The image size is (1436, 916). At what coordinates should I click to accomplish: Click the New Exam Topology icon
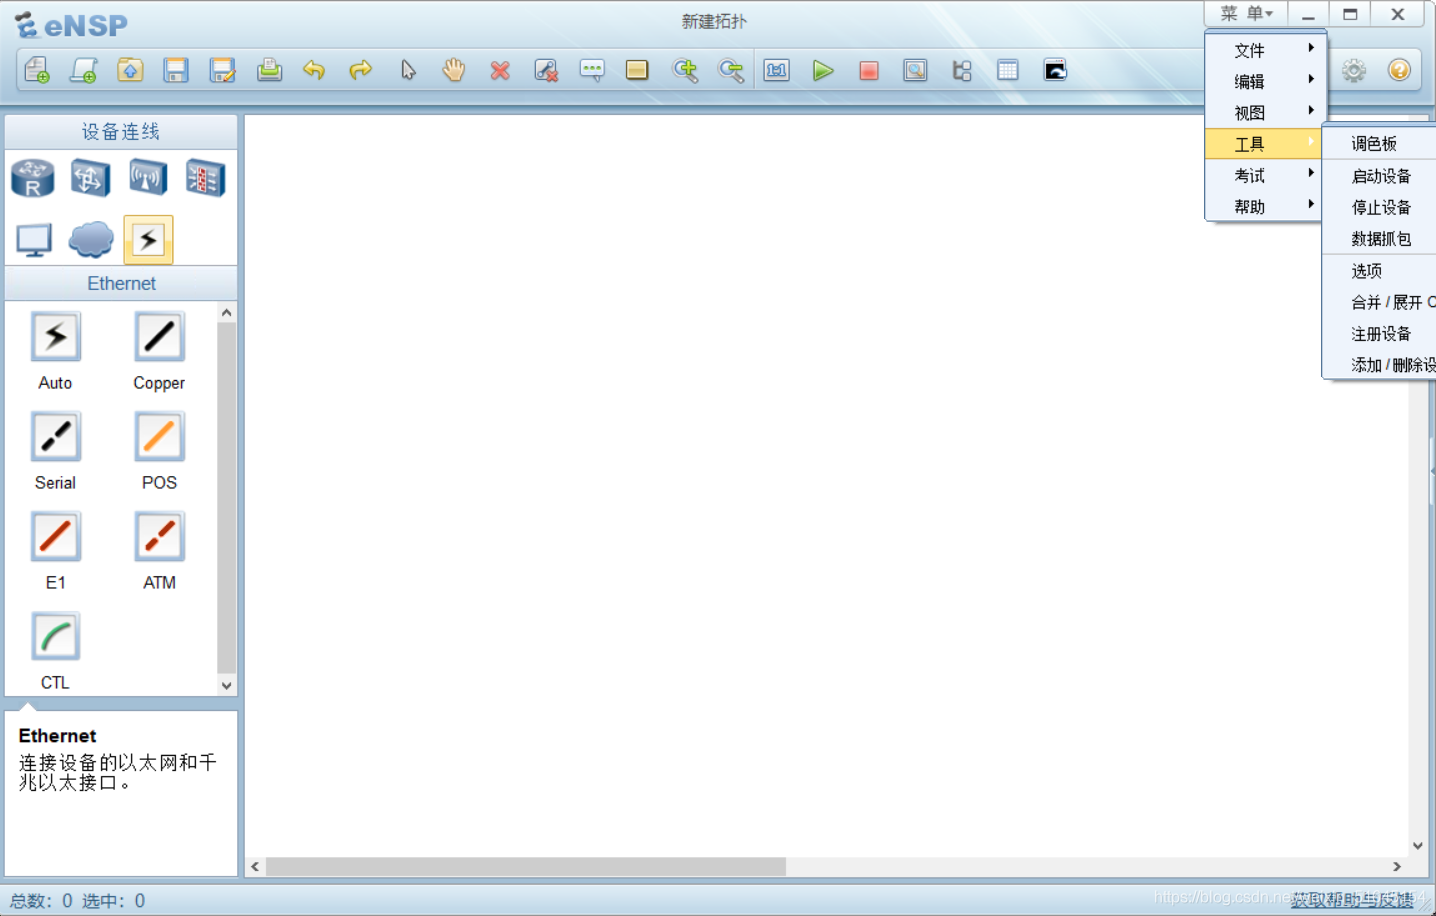[83, 70]
